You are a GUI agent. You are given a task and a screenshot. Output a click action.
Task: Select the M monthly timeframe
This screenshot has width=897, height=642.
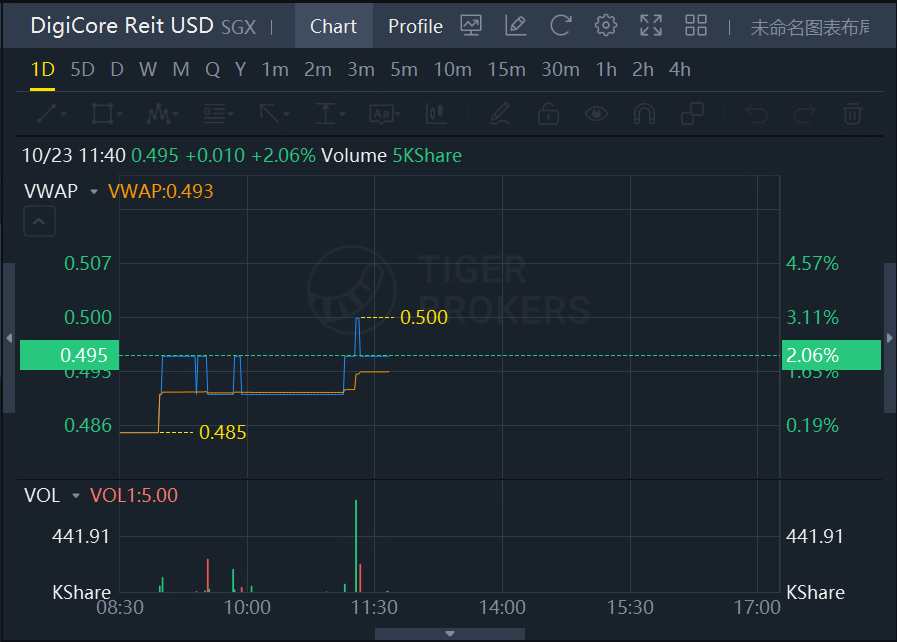point(181,70)
